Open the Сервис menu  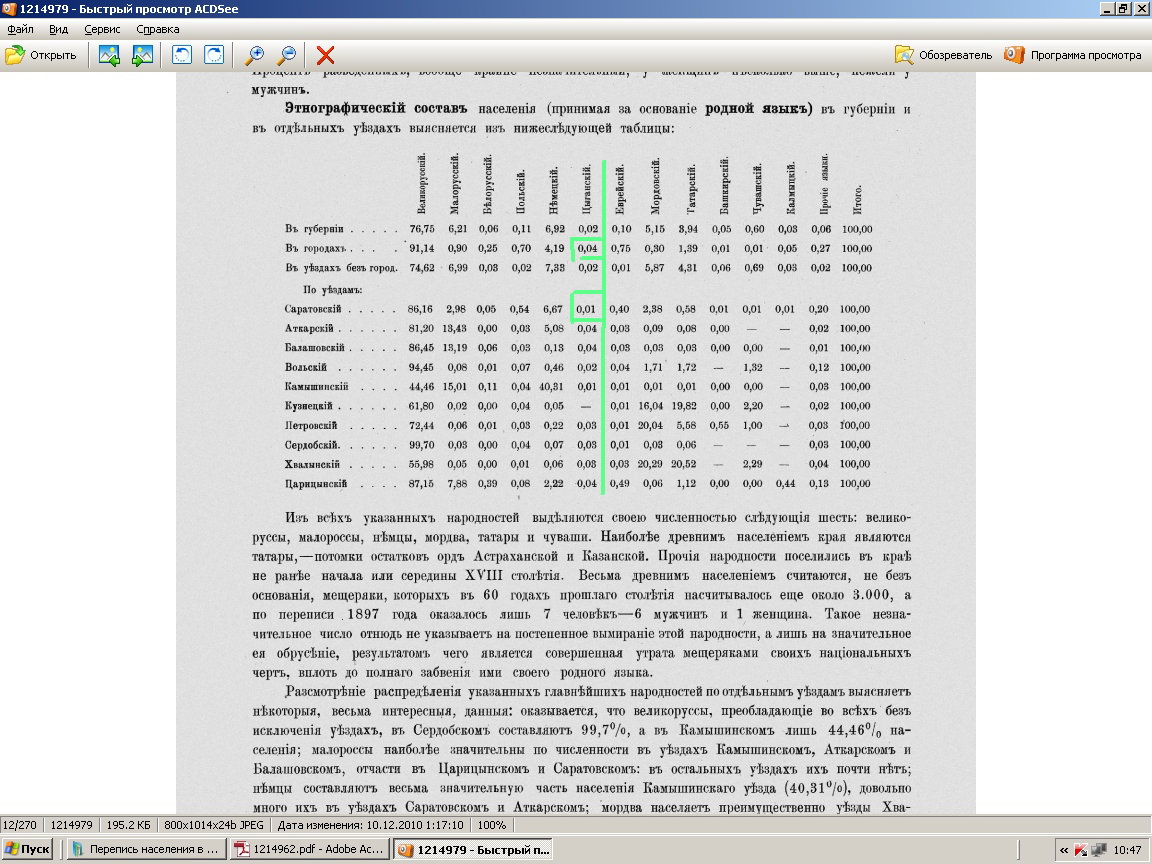tap(102, 29)
